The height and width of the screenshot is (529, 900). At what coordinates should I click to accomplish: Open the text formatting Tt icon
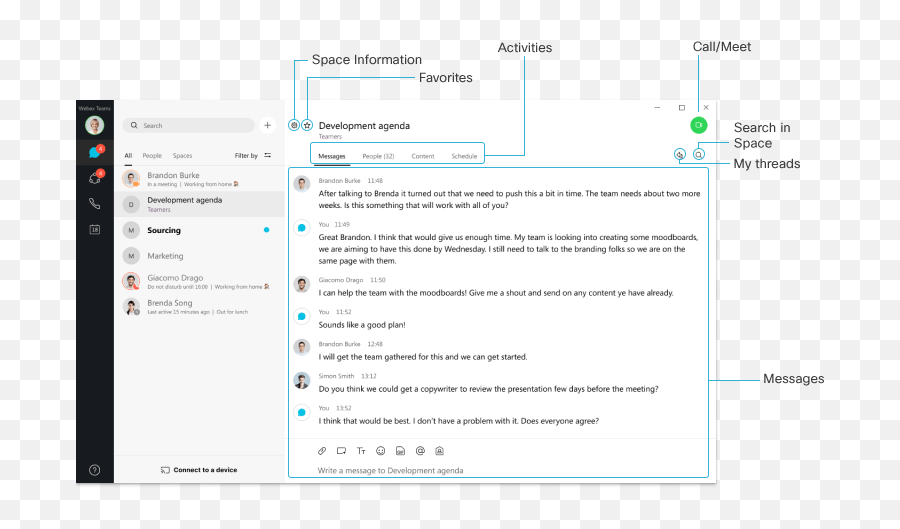tap(361, 451)
